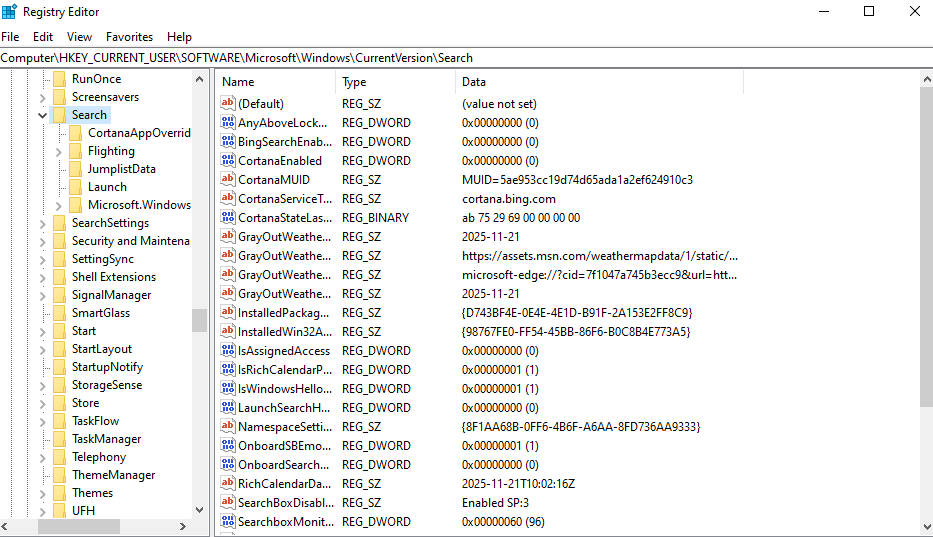Expand the StartLayout key

(x=42, y=349)
